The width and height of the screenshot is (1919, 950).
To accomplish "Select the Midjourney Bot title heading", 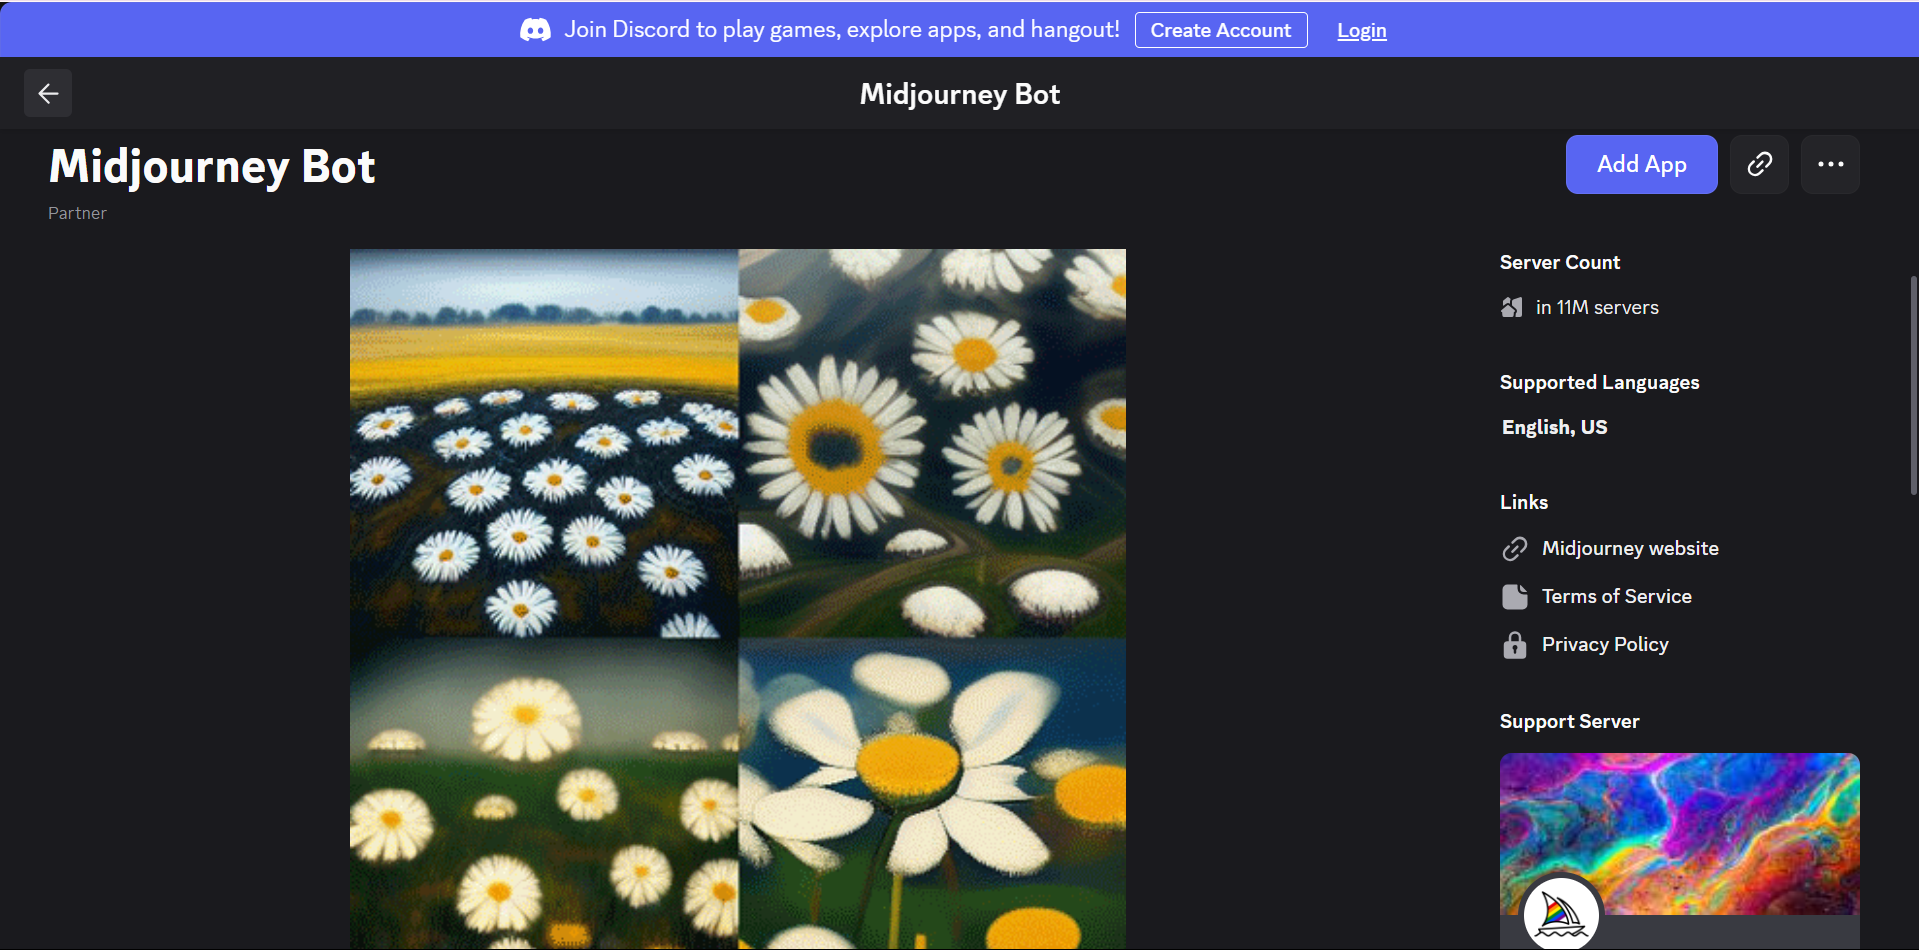I will [211, 165].
